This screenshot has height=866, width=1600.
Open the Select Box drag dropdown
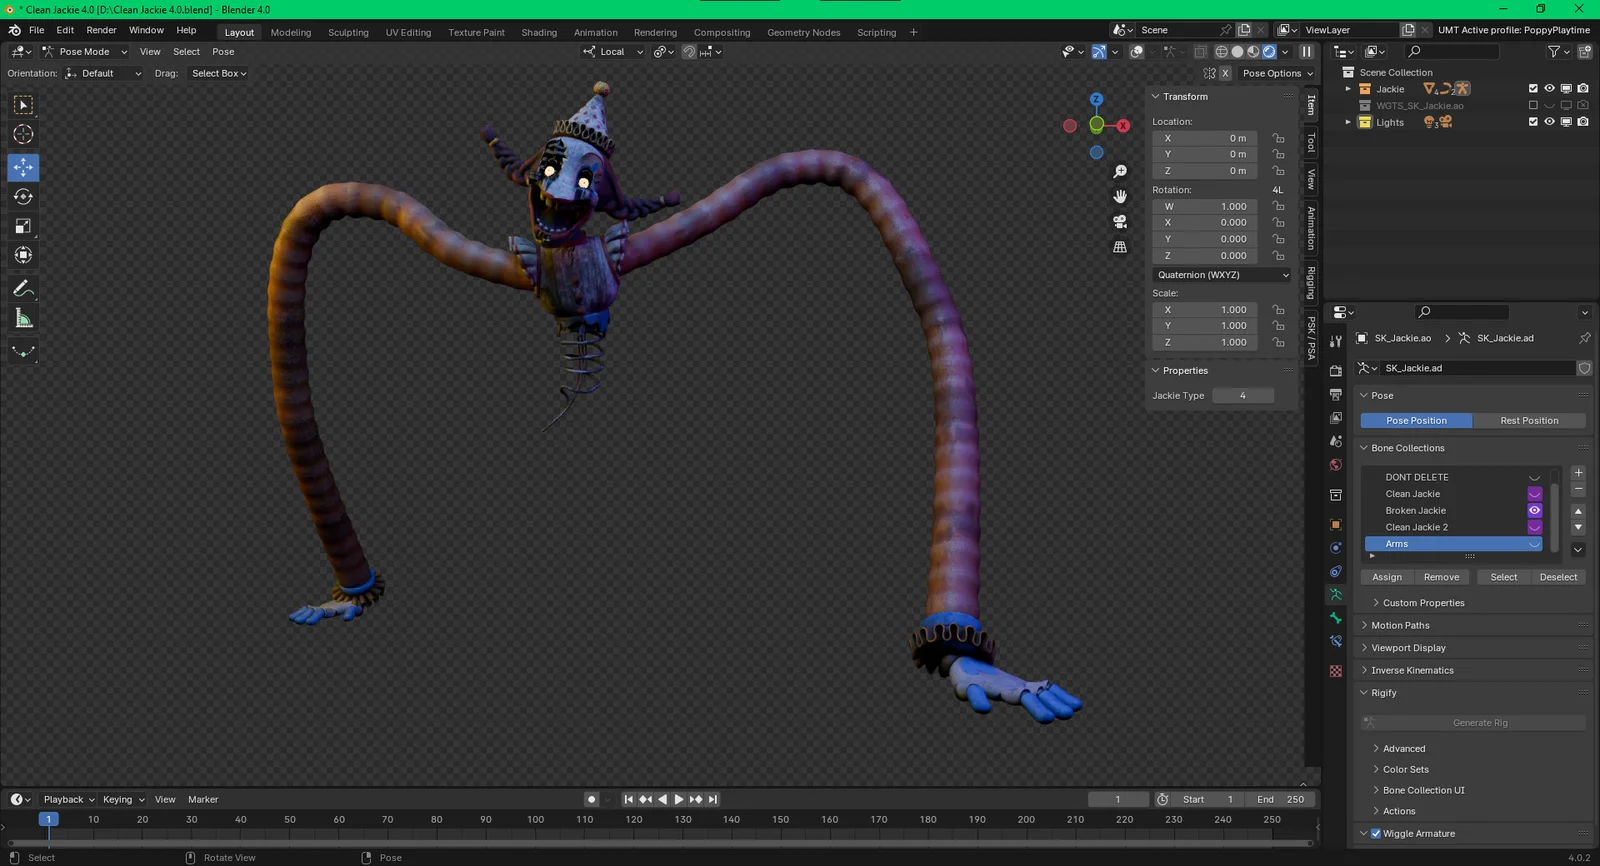[219, 73]
